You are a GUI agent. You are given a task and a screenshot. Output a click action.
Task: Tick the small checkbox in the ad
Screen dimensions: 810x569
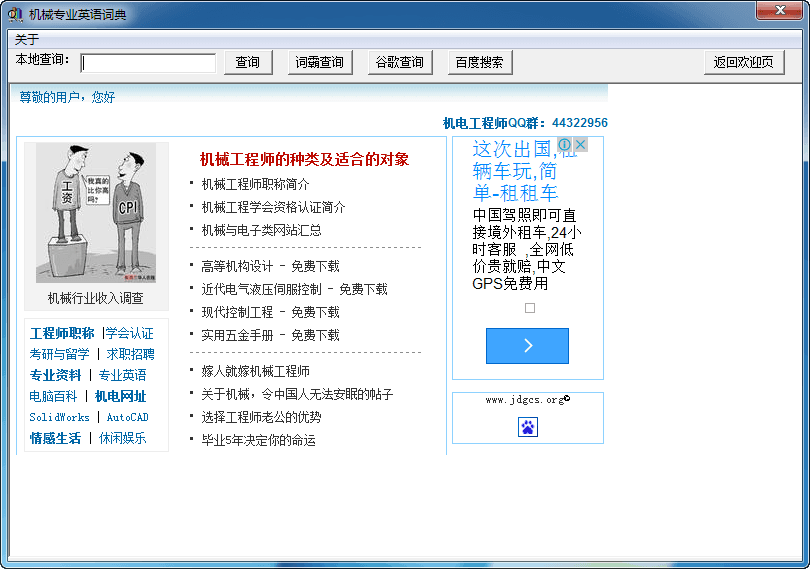coord(530,308)
